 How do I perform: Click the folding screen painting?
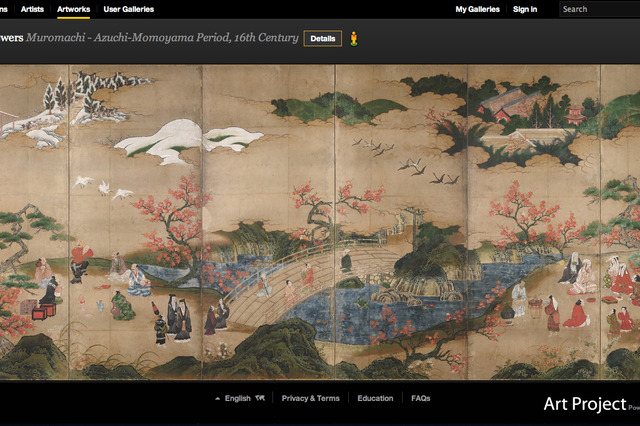320,222
